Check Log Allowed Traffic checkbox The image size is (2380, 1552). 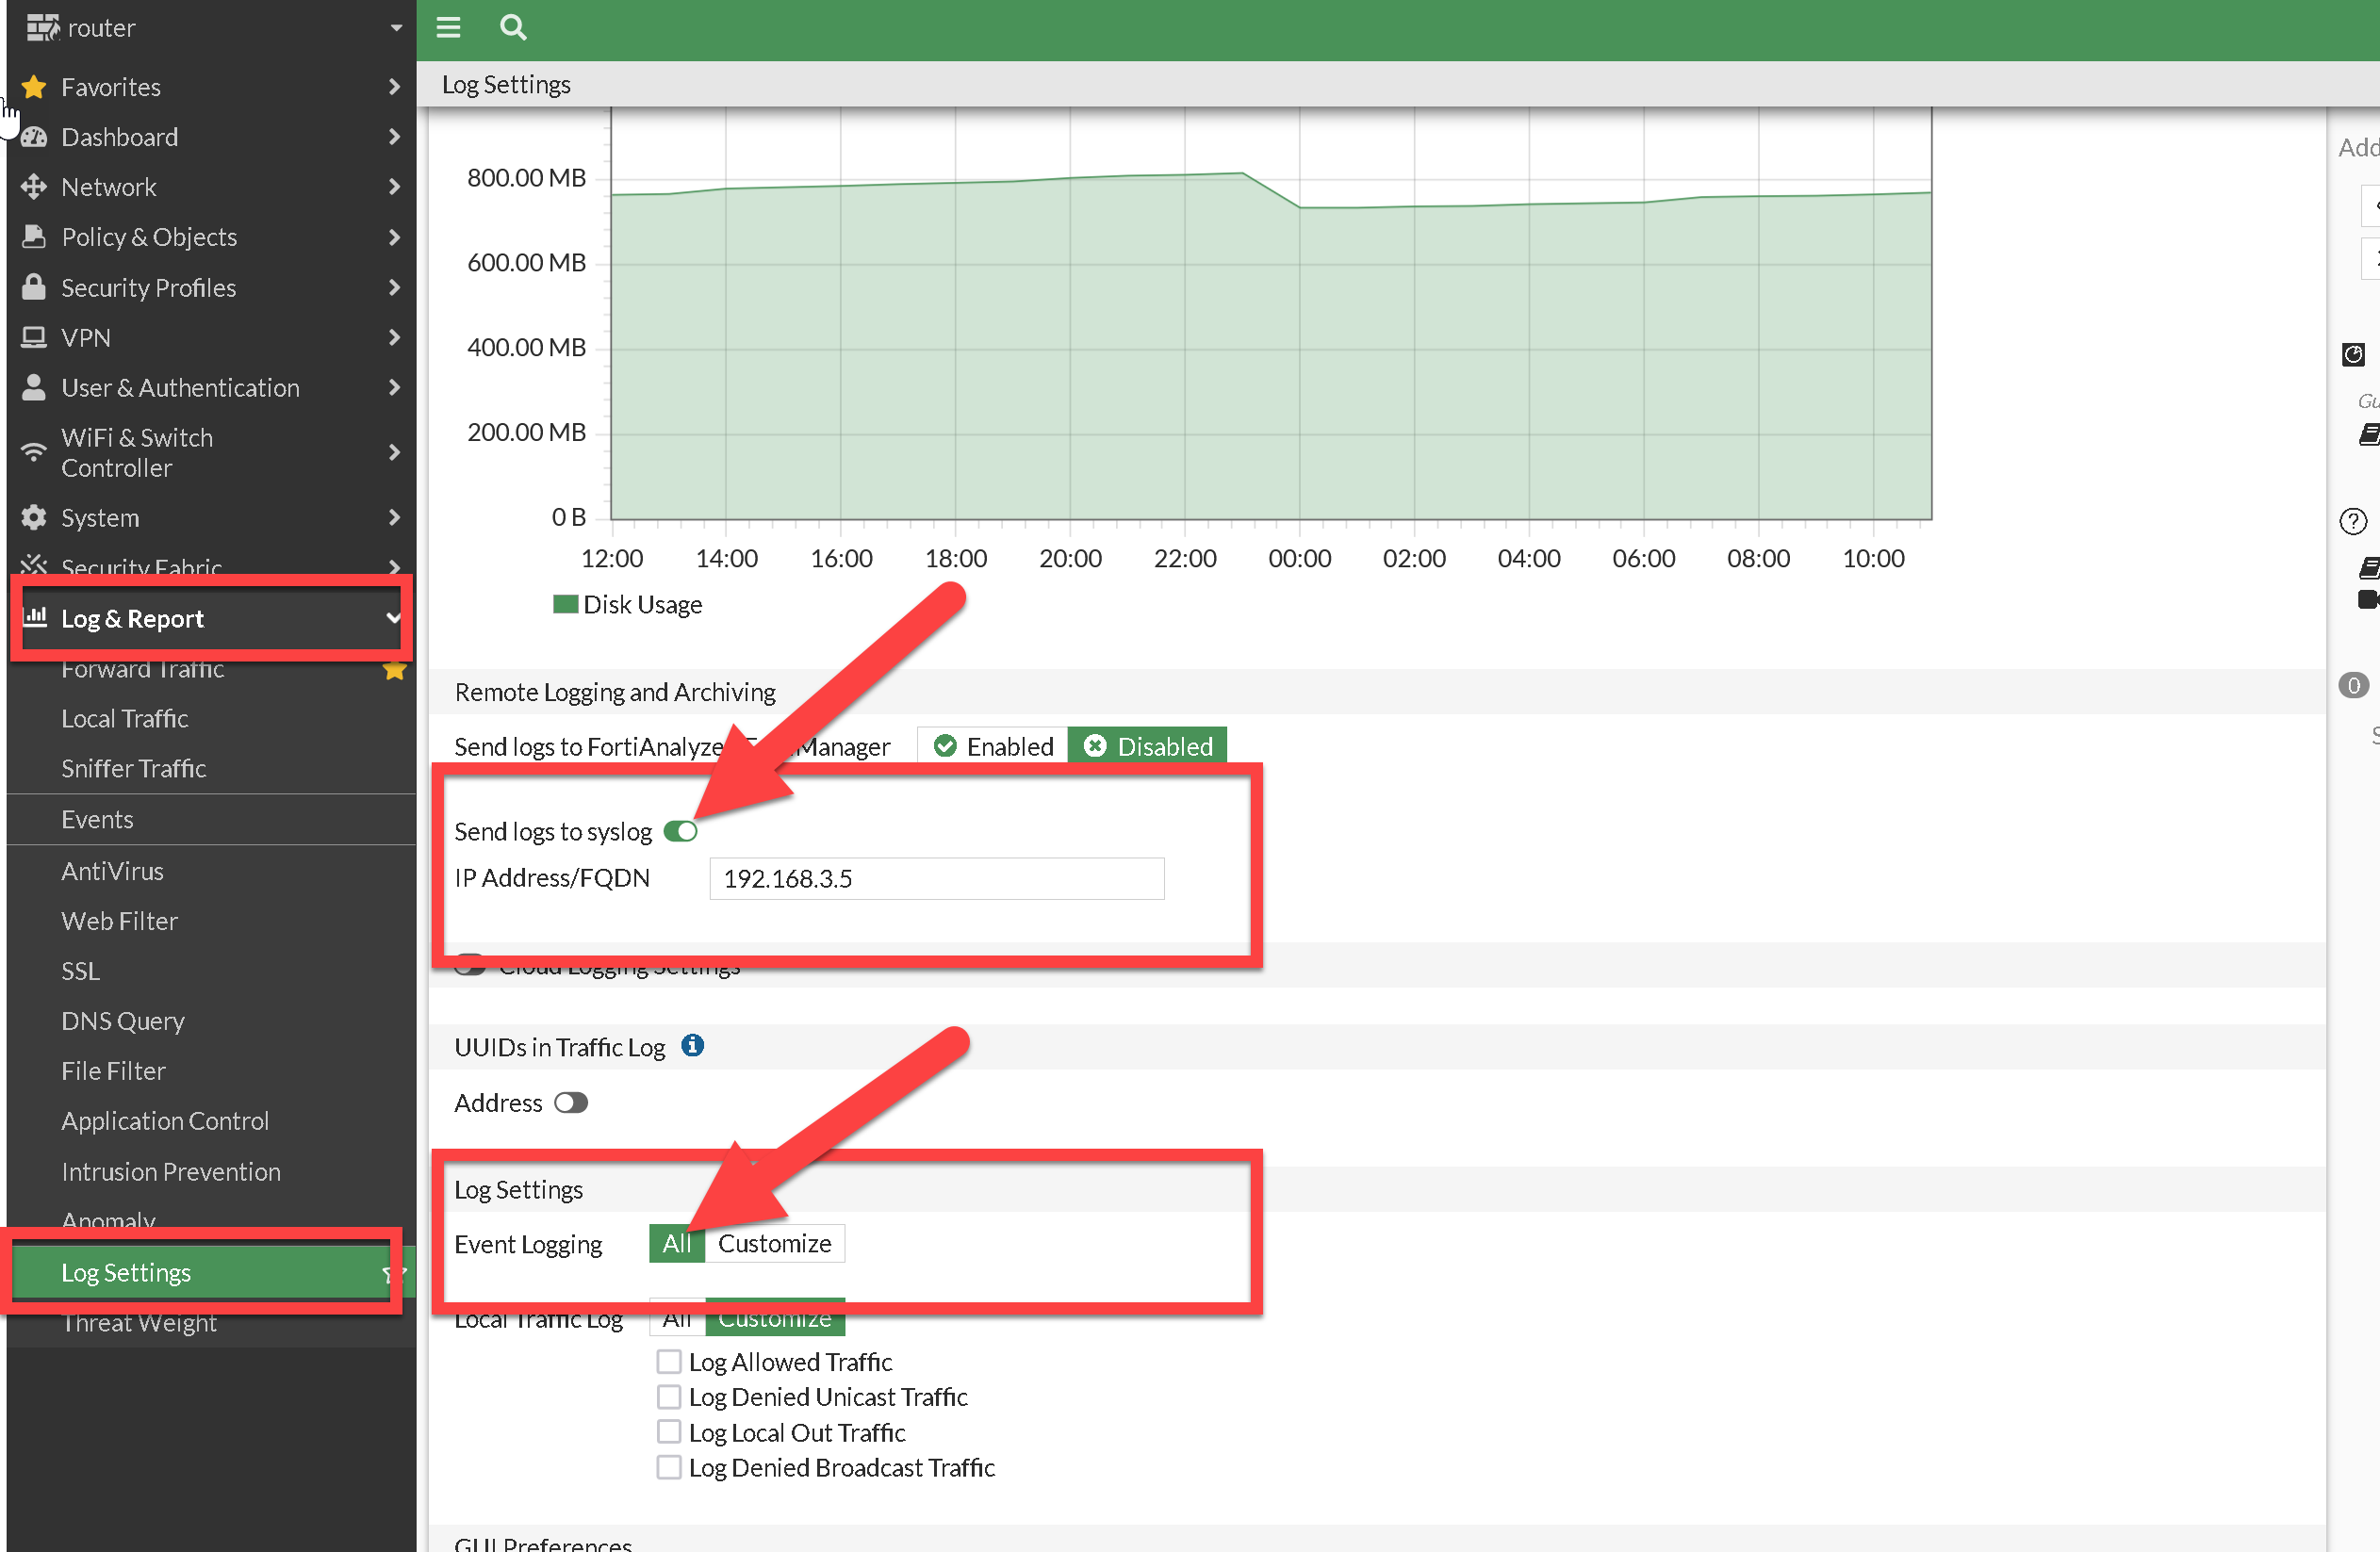tap(669, 1361)
